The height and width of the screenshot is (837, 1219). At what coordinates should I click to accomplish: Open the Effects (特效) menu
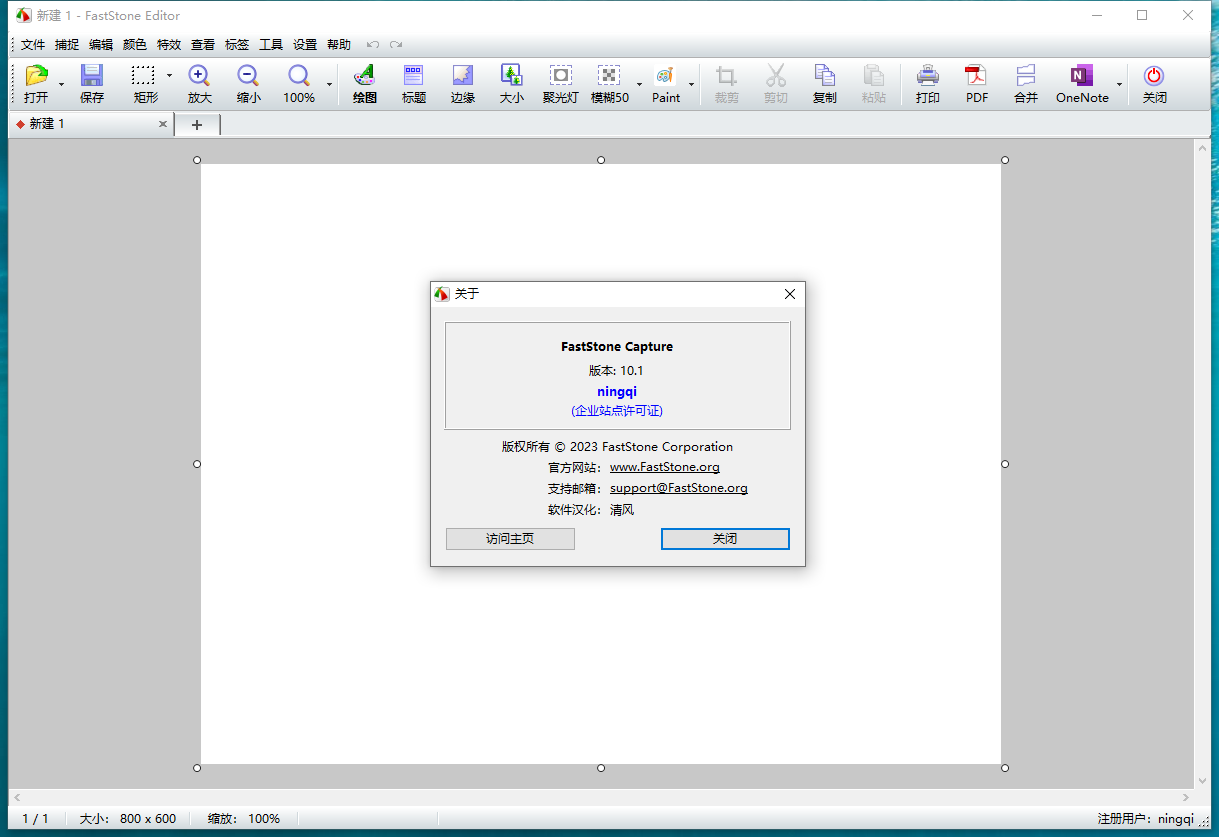[169, 45]
